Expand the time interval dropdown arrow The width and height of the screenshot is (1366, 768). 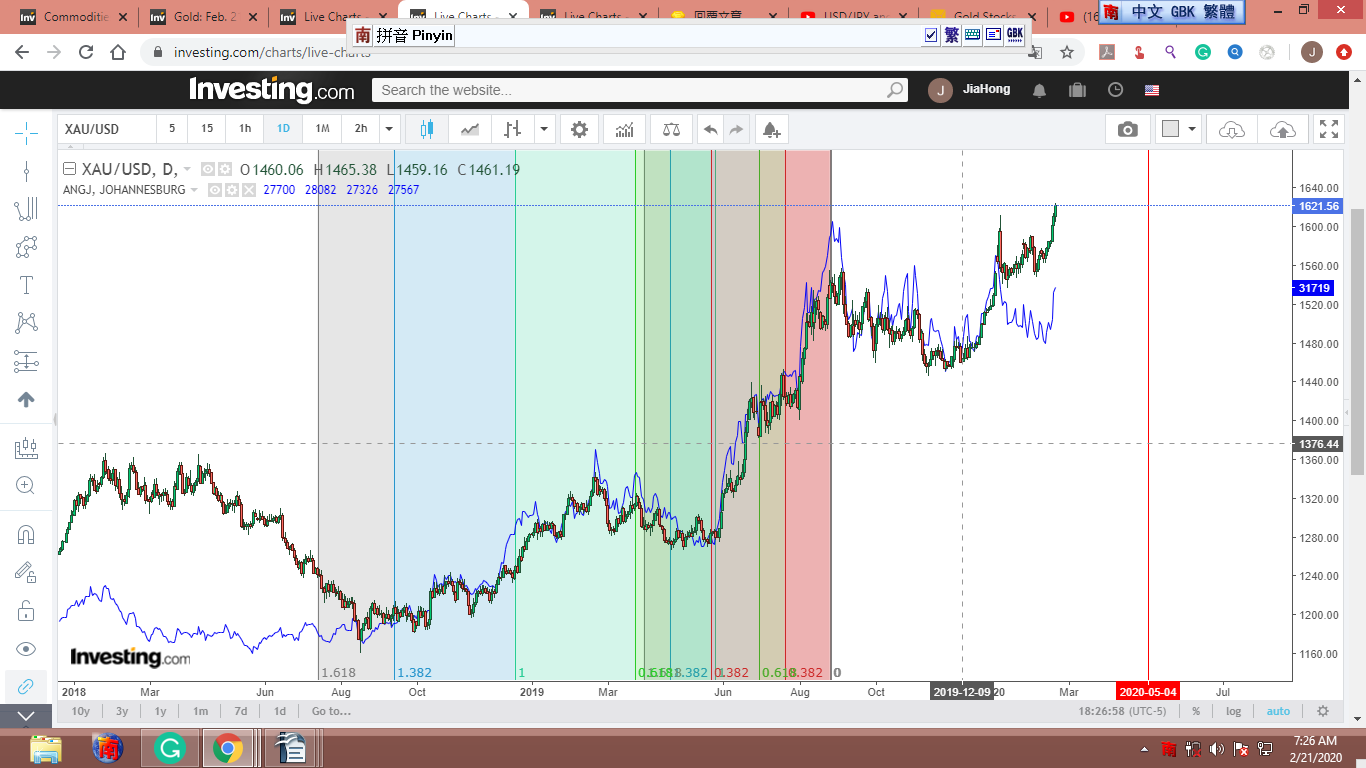coord(389,129)
